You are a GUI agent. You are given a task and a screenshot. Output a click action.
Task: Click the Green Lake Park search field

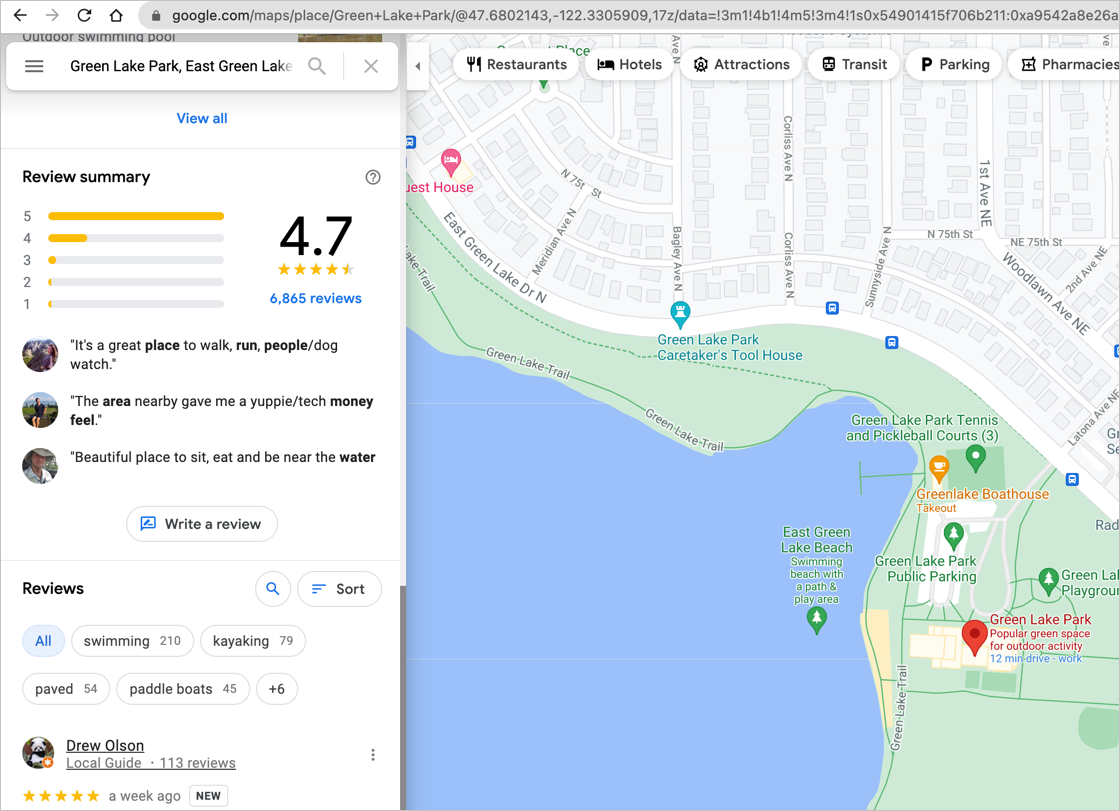[x=181, y=66]
